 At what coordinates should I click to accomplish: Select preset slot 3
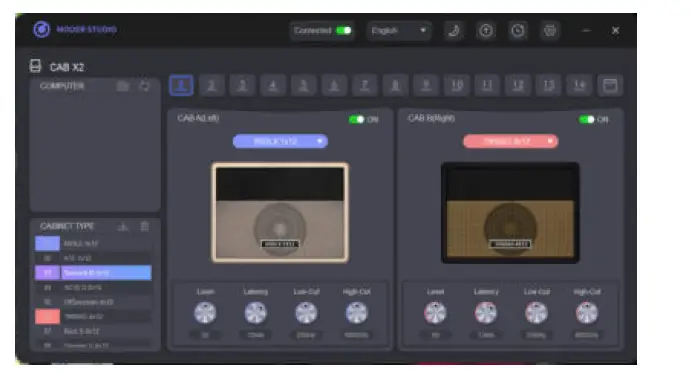point(242,85)
